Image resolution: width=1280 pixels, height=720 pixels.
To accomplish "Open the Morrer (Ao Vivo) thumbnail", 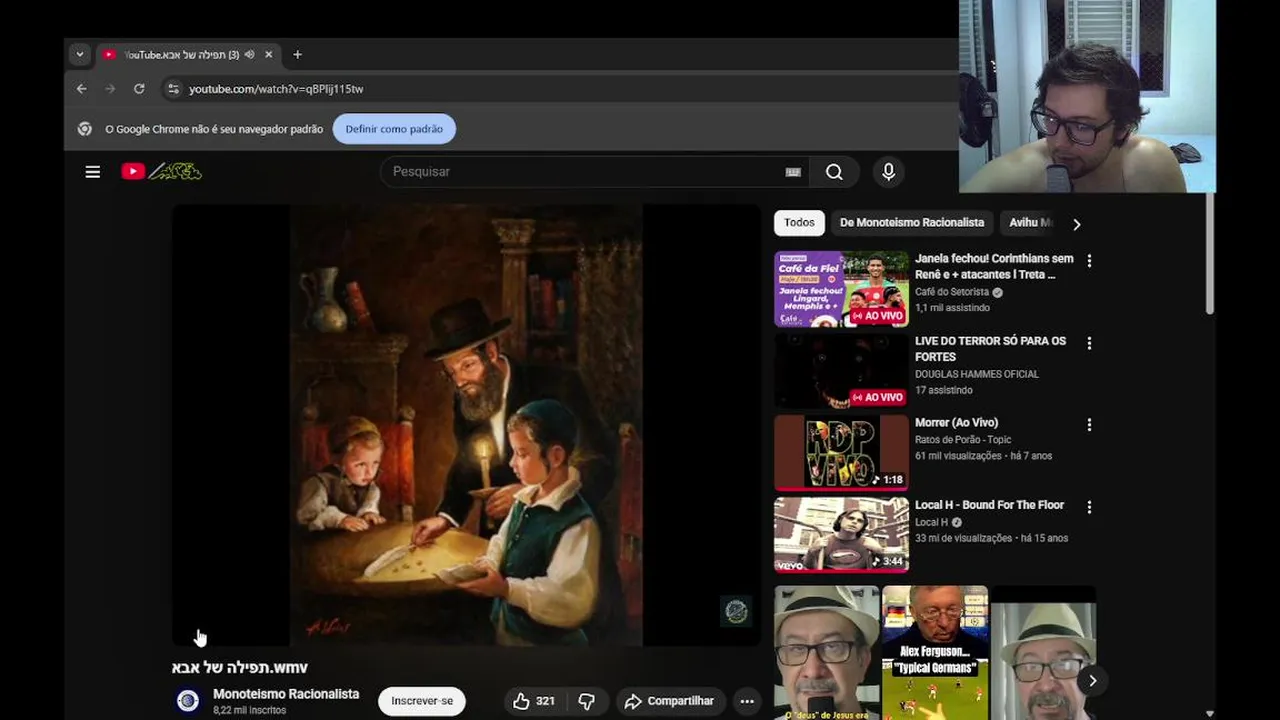I will [x=841, y=453].
